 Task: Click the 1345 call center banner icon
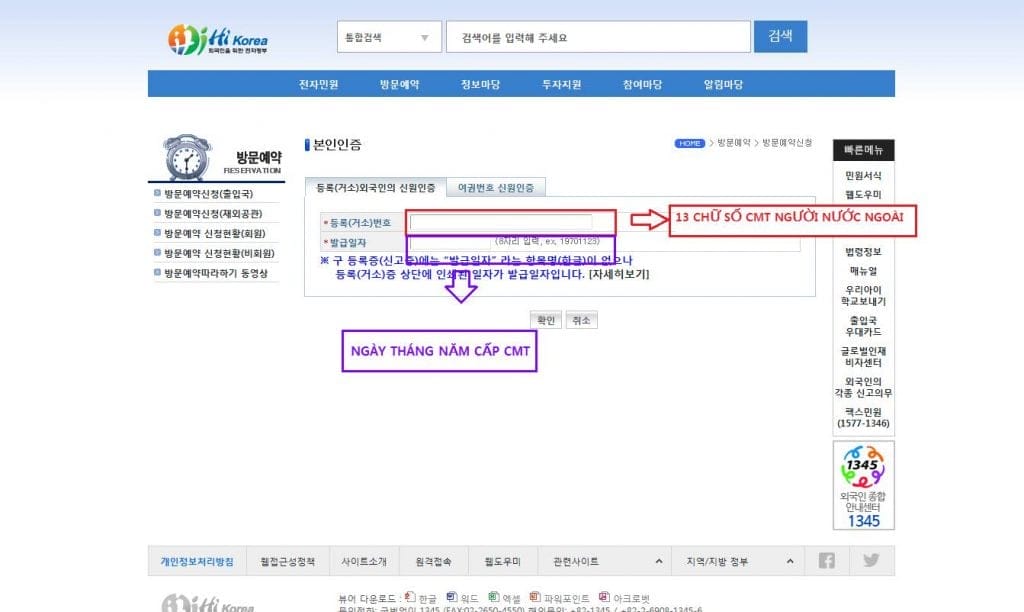pos(864,486)
